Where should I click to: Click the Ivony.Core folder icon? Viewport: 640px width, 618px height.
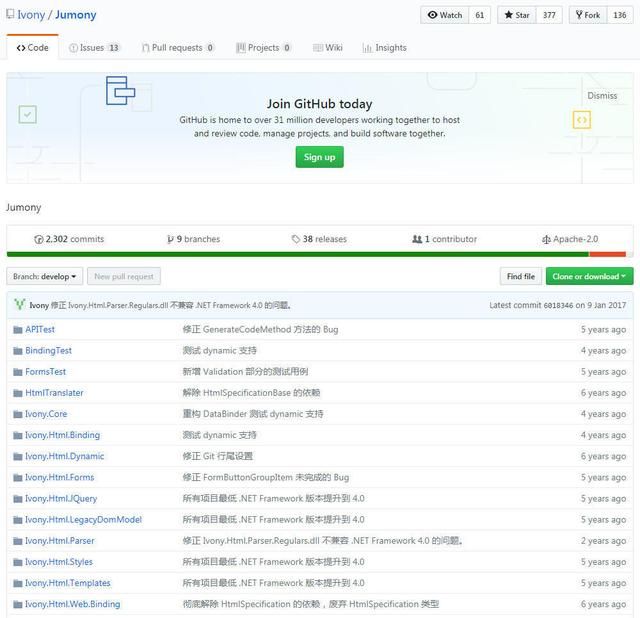click(18, 414)
